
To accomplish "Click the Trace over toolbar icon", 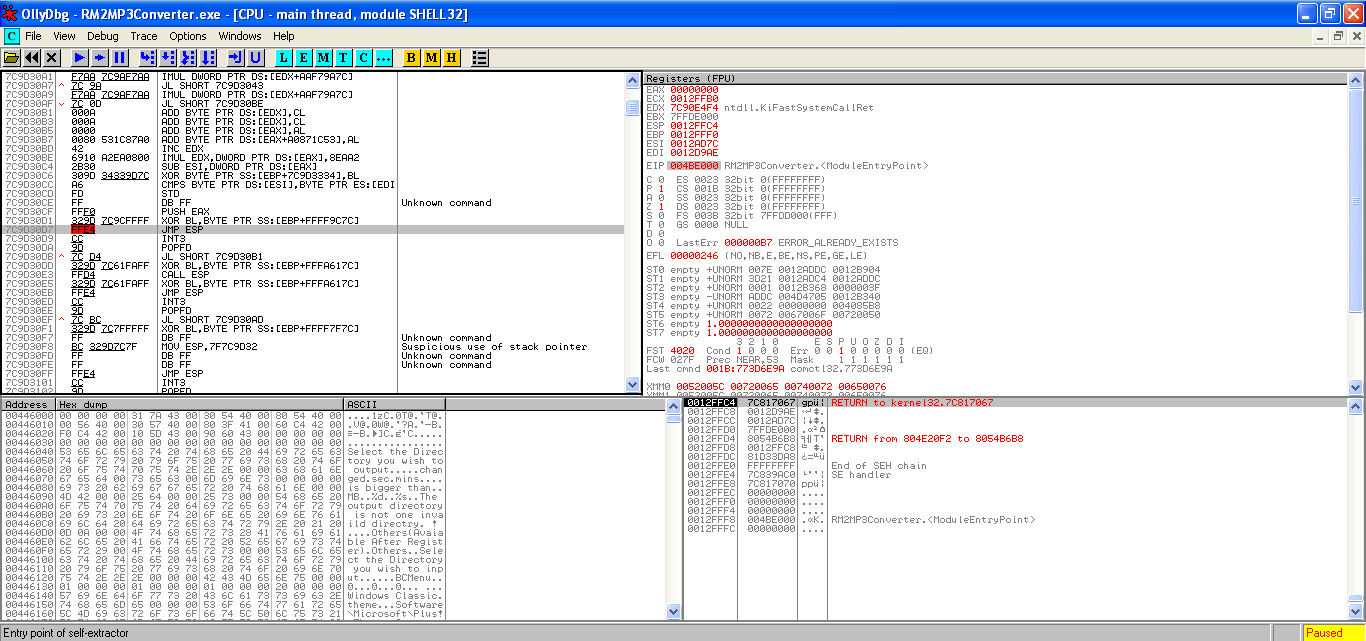I will (x=208, y=58).
